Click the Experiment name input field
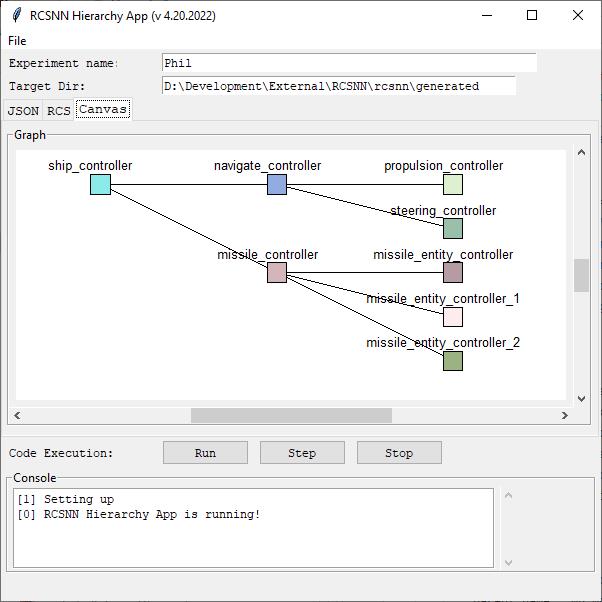602x602 pixels. coord(349,63)
